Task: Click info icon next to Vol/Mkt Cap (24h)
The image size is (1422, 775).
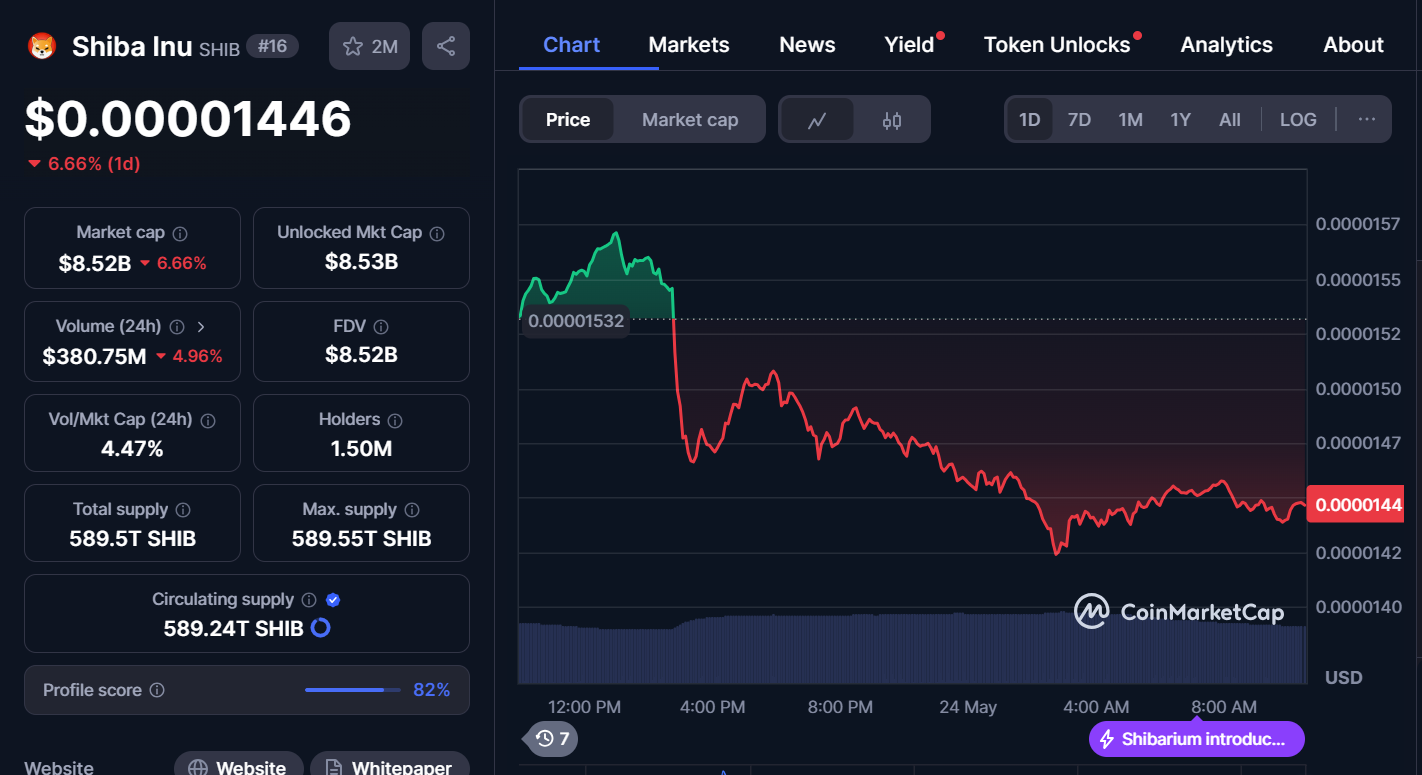Action: (208, 420)
